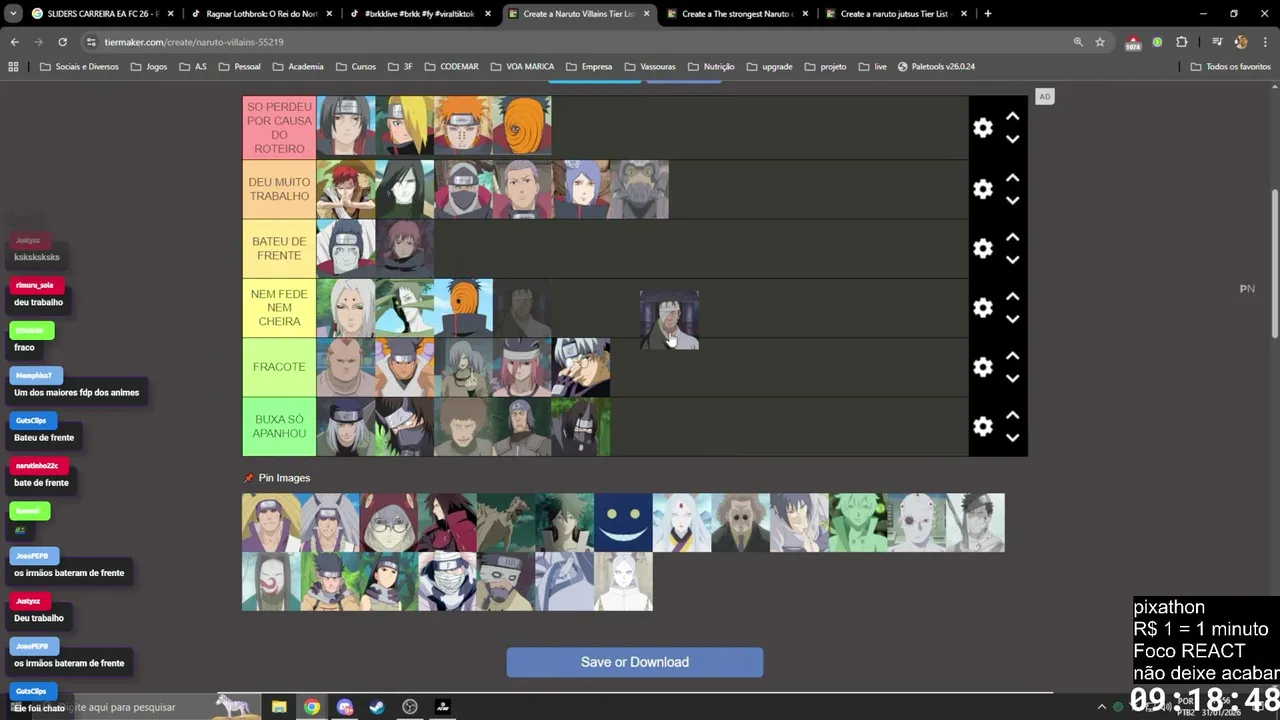Viewport: 1280px width, 720px height.
Task: Open CODEMAR bookmark folder
Action: click(x=451, y=67)
